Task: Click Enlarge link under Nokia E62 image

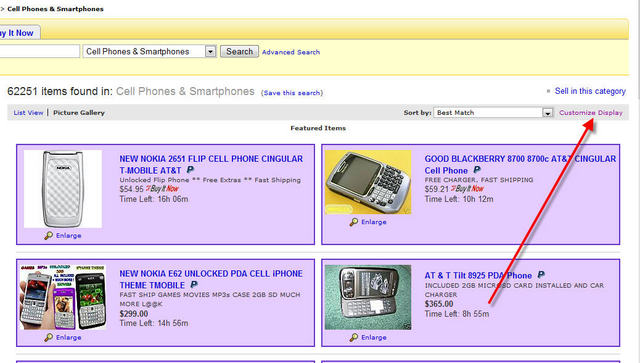Action: [69, 337]
